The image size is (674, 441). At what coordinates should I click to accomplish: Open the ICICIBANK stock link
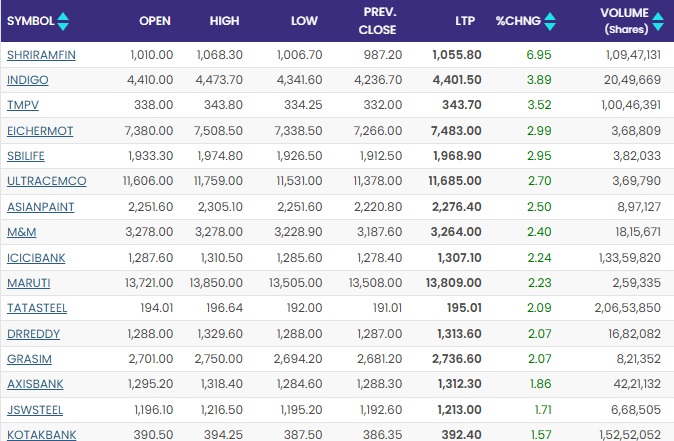[36, 258]
